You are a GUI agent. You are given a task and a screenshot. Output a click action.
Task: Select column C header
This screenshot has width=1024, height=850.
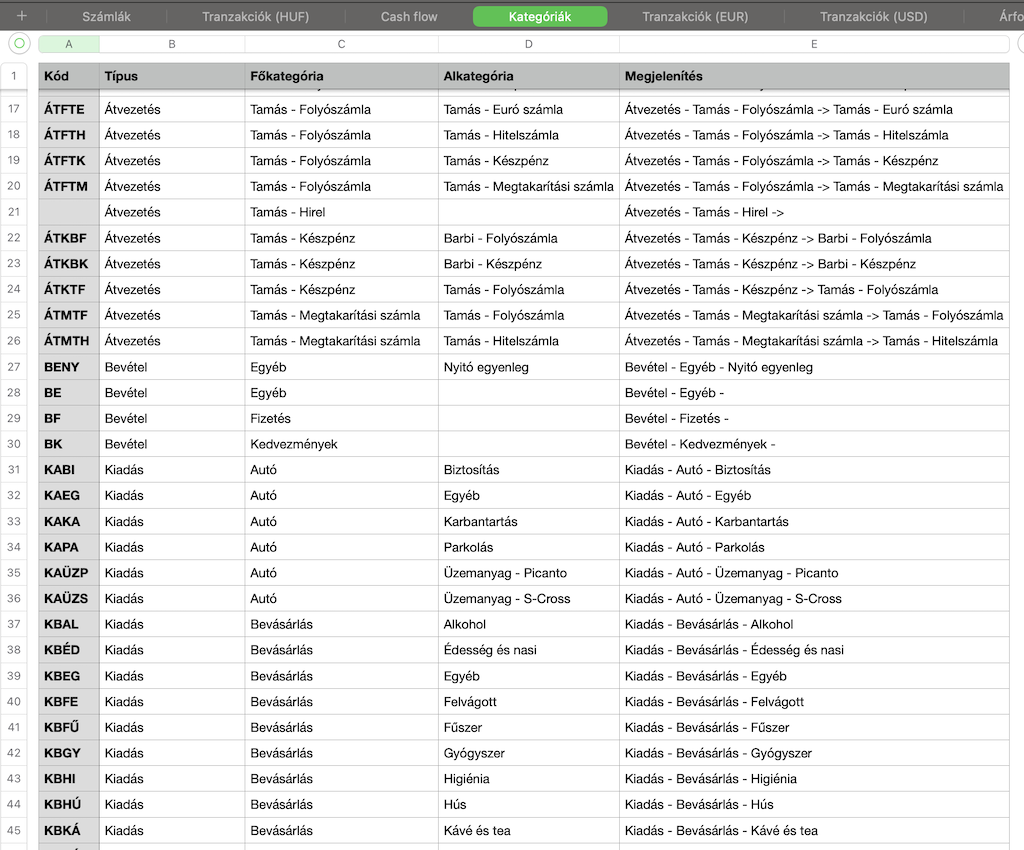click(341, 44)
